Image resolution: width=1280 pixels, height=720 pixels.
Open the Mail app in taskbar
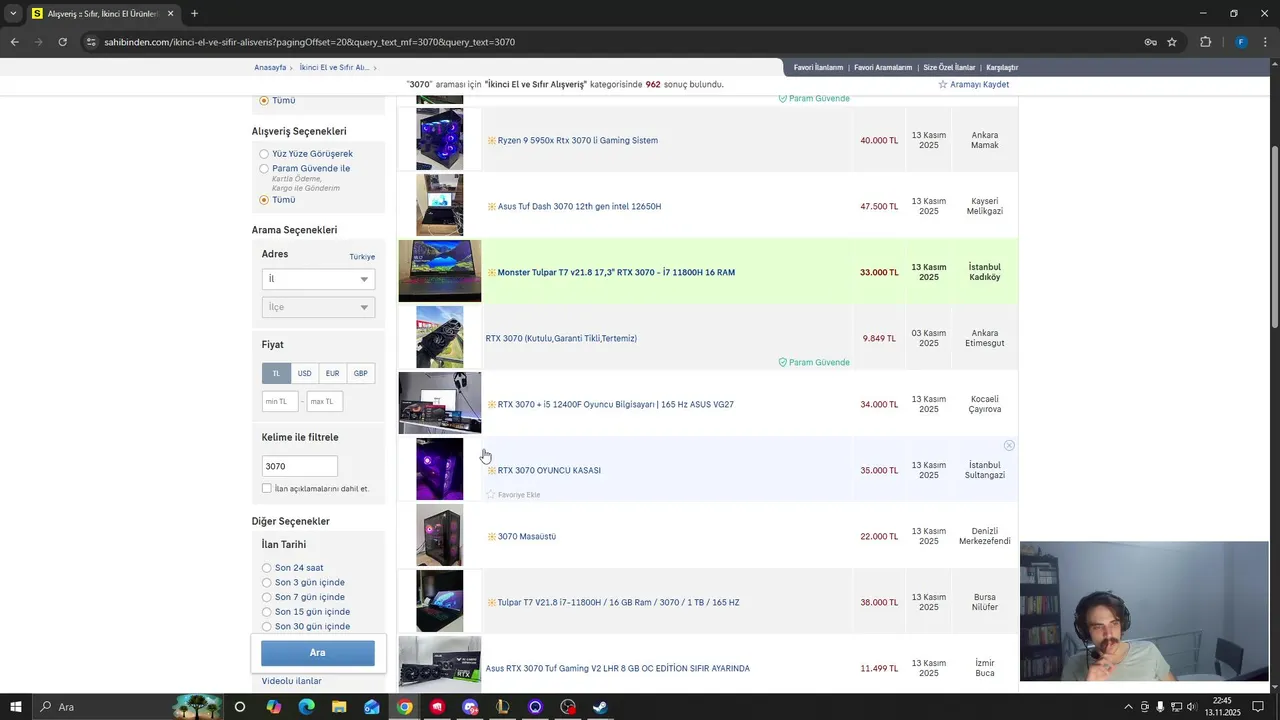pos(372,707)
